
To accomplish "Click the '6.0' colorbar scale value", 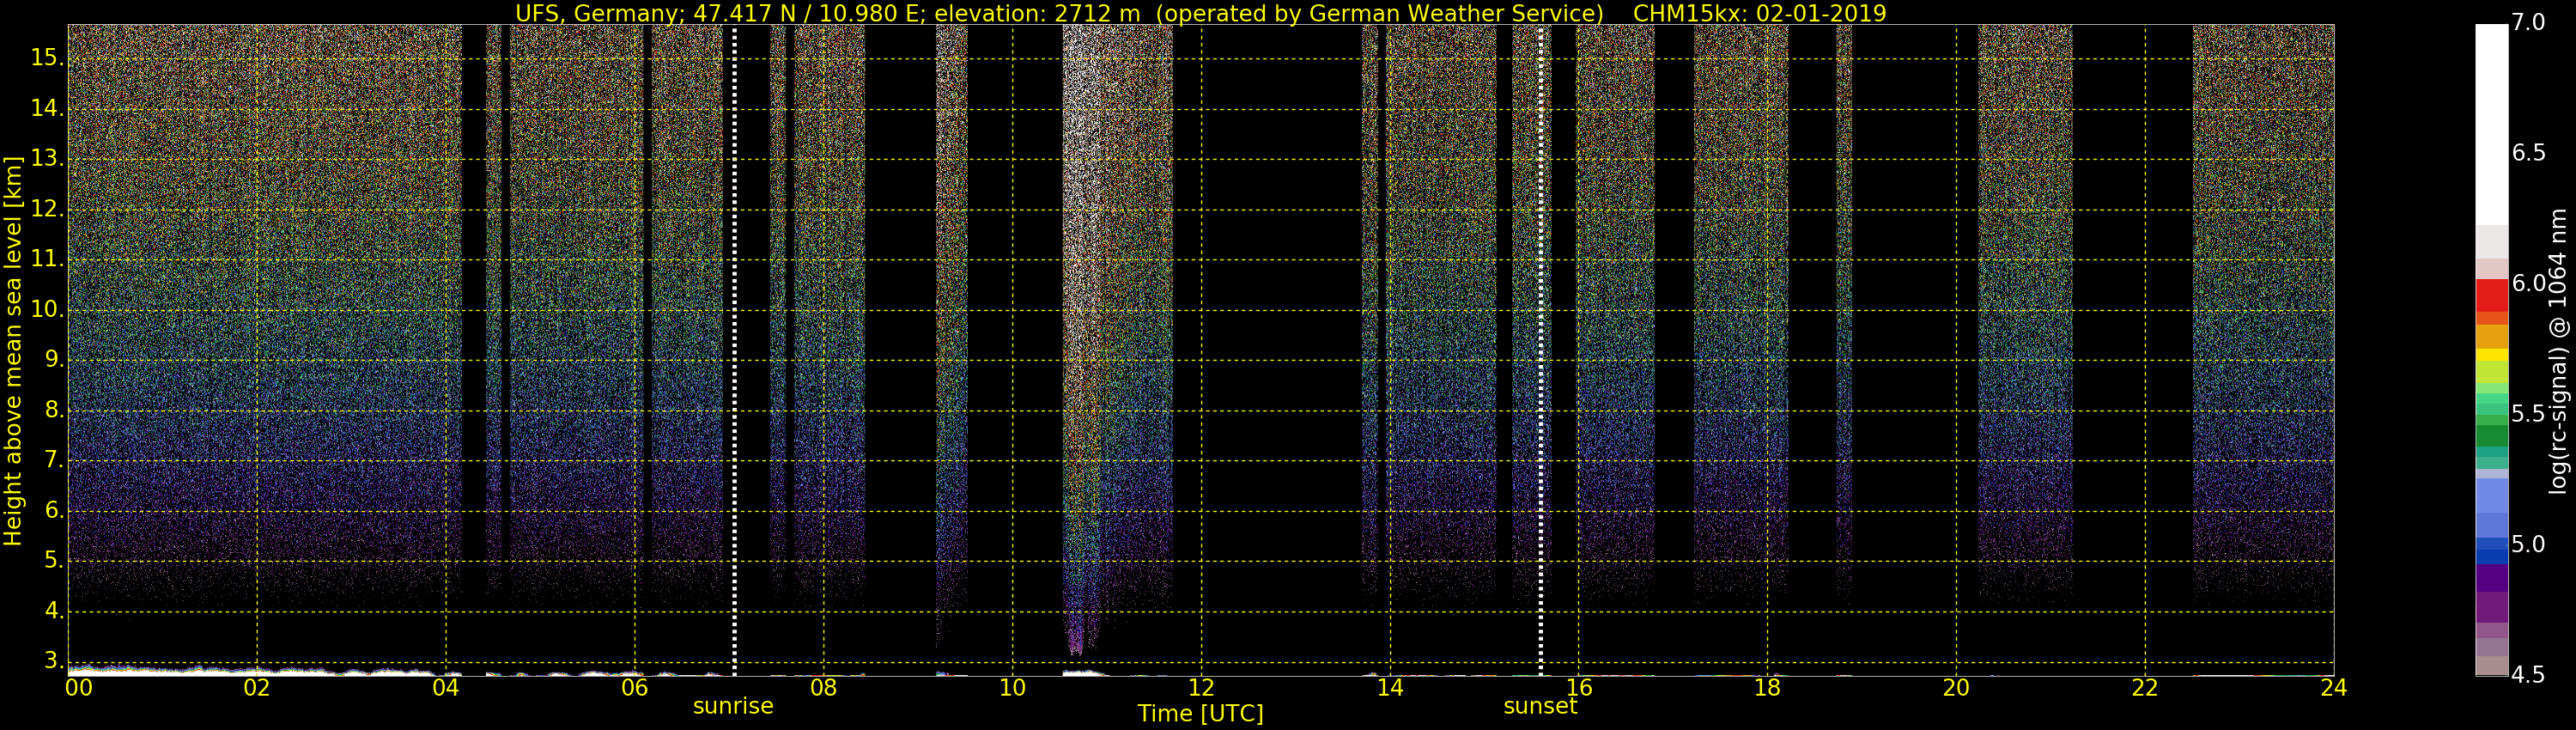I will (2528, 284).
